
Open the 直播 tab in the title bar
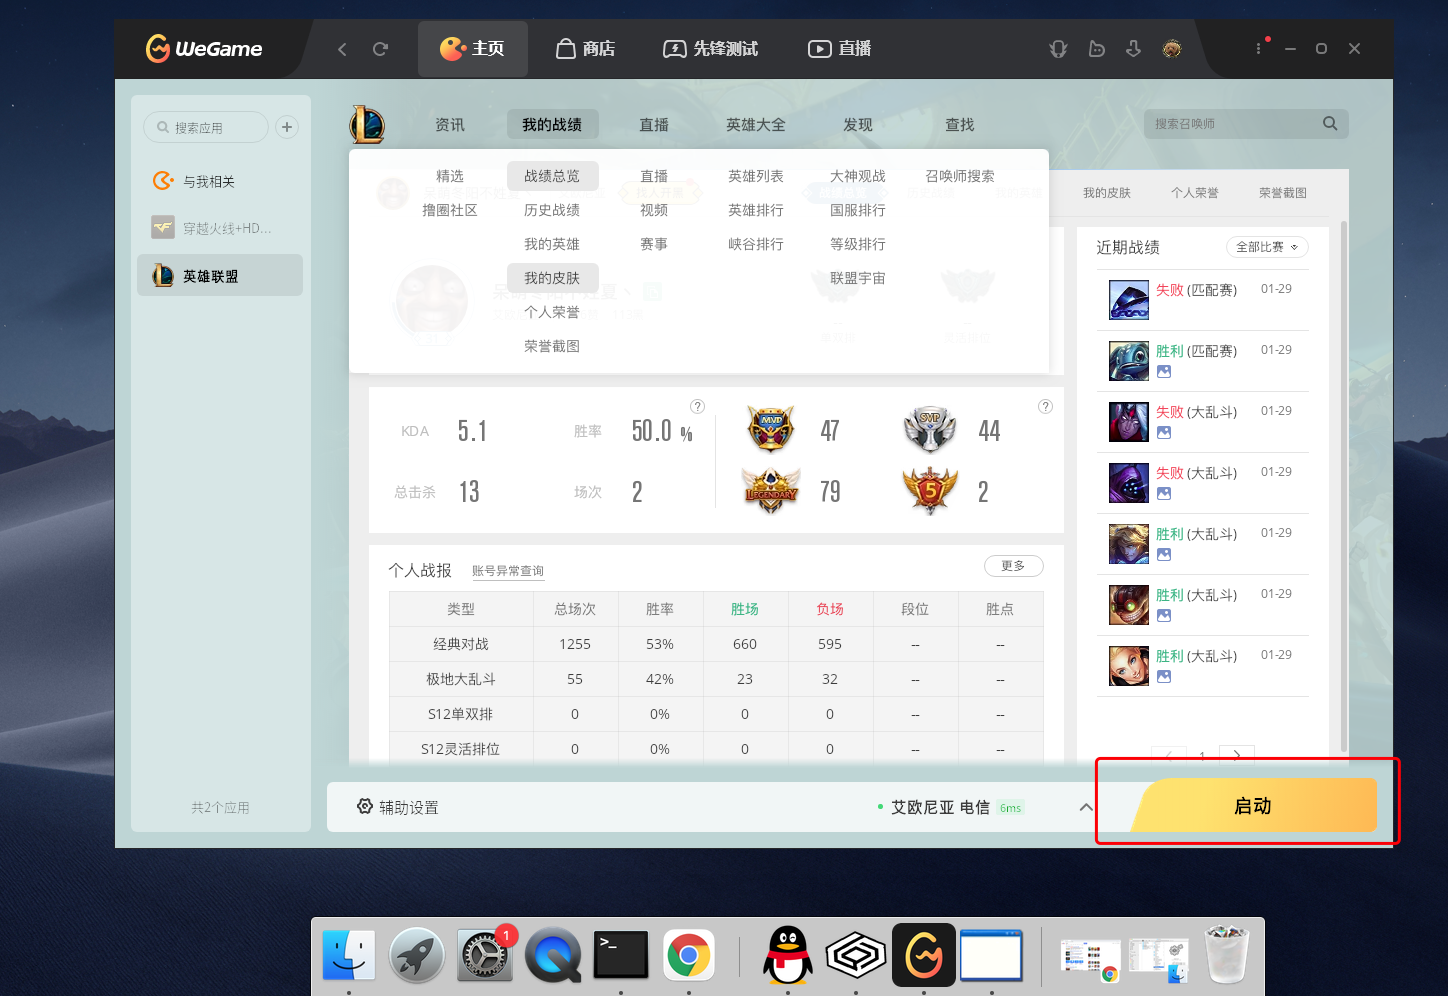(x=840, y=49)
